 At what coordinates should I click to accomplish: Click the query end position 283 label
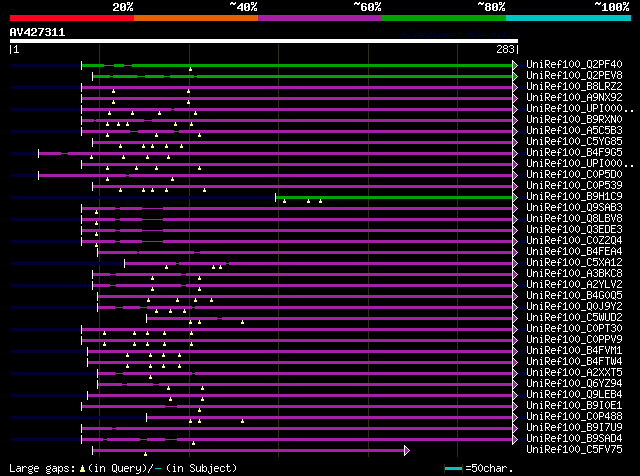click(x=505, y=49)
